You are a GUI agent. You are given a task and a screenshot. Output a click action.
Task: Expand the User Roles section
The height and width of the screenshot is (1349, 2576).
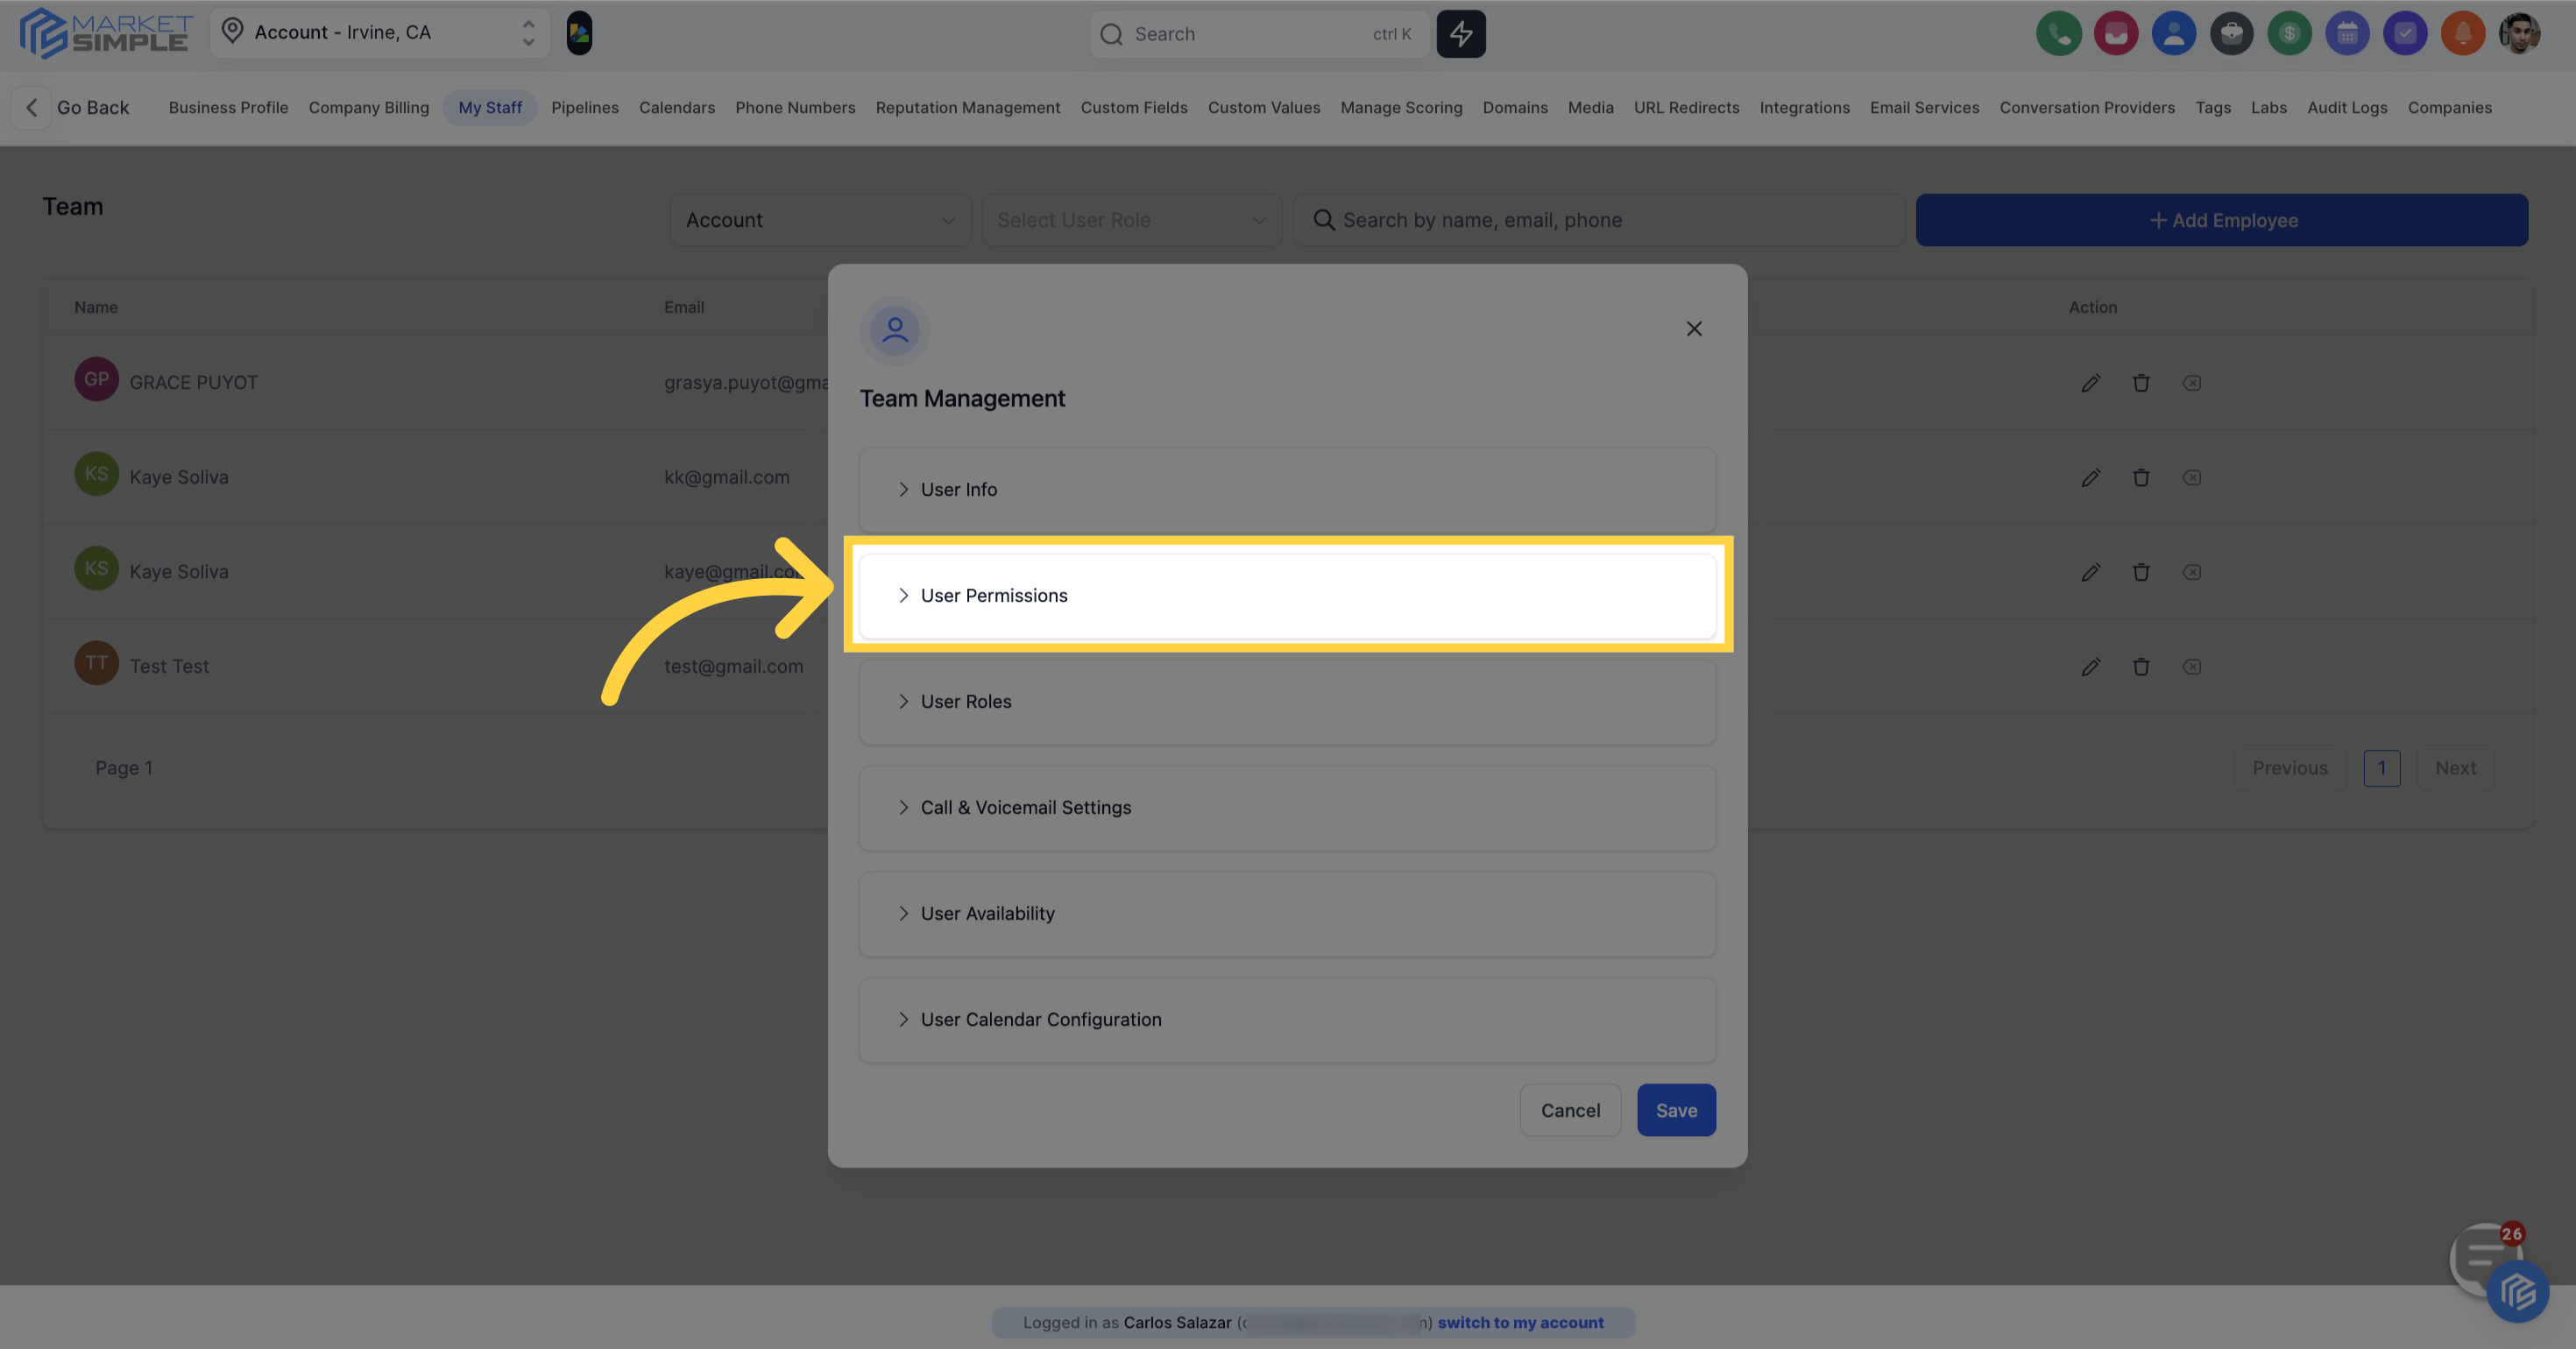tap(1286, 701)
